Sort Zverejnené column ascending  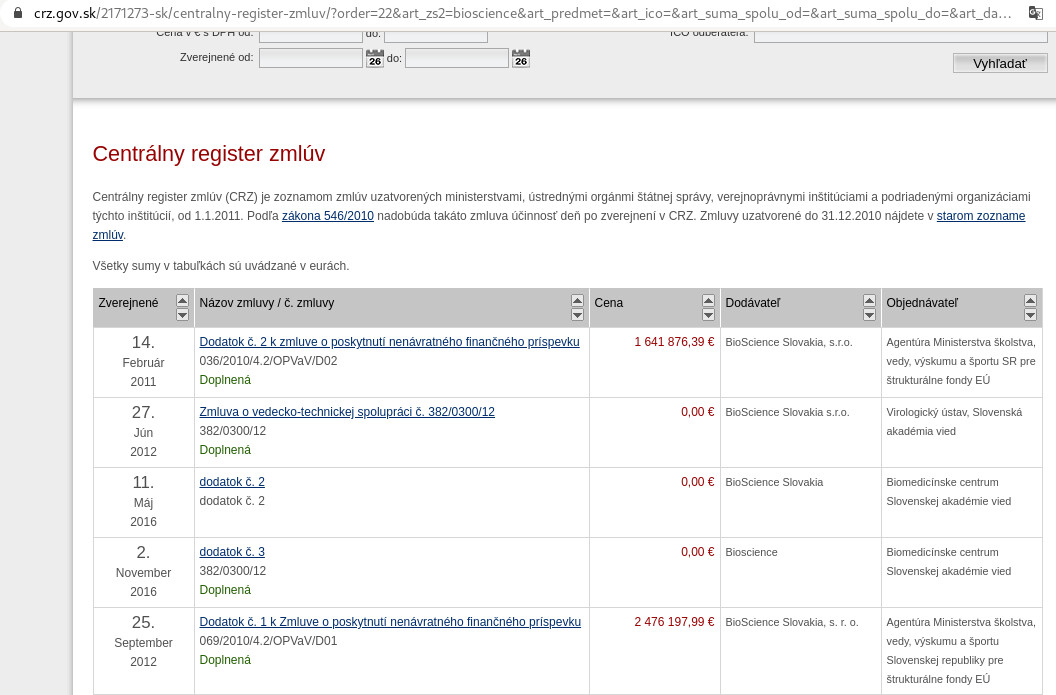pyautogui.click(x=182, y=301)
